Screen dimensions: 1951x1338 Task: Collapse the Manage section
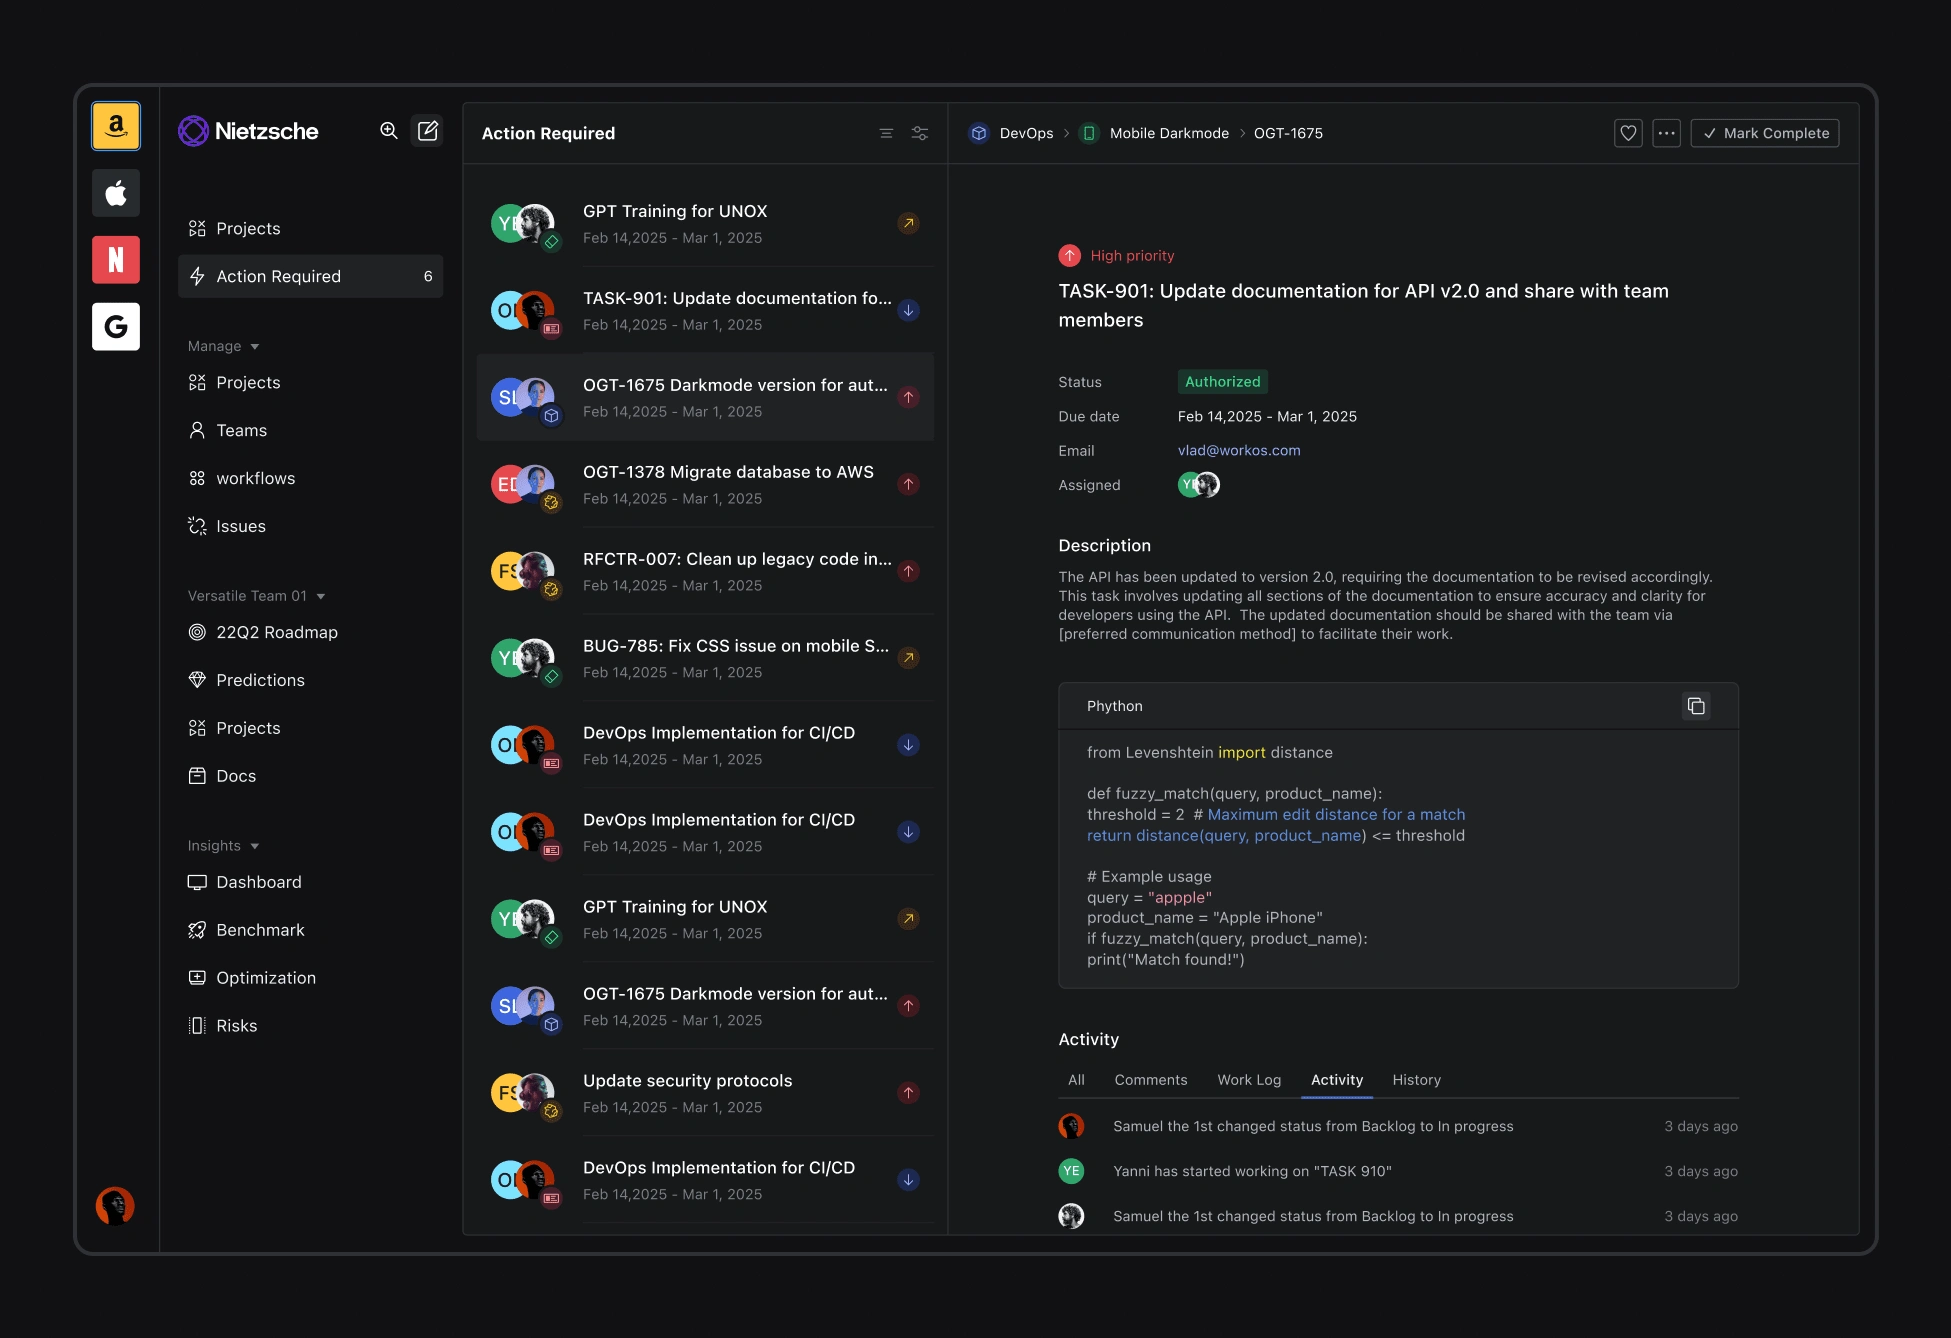255,346
